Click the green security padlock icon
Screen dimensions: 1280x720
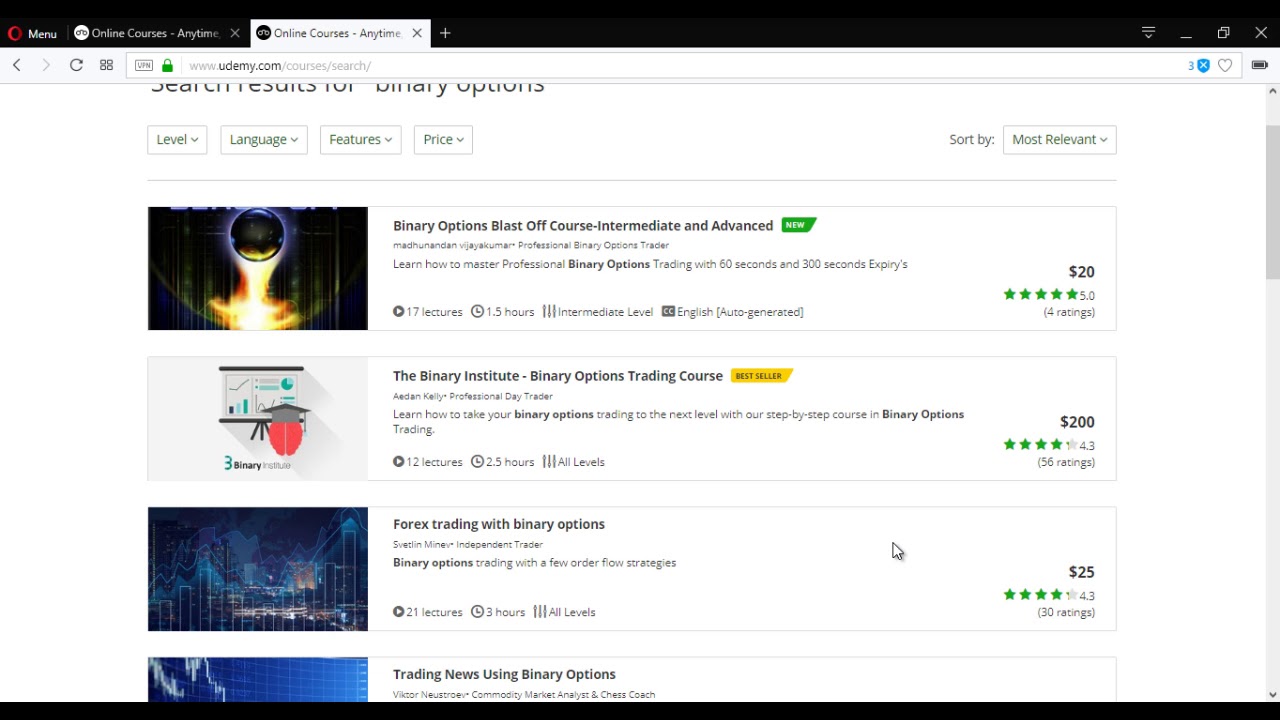(167, 65)
